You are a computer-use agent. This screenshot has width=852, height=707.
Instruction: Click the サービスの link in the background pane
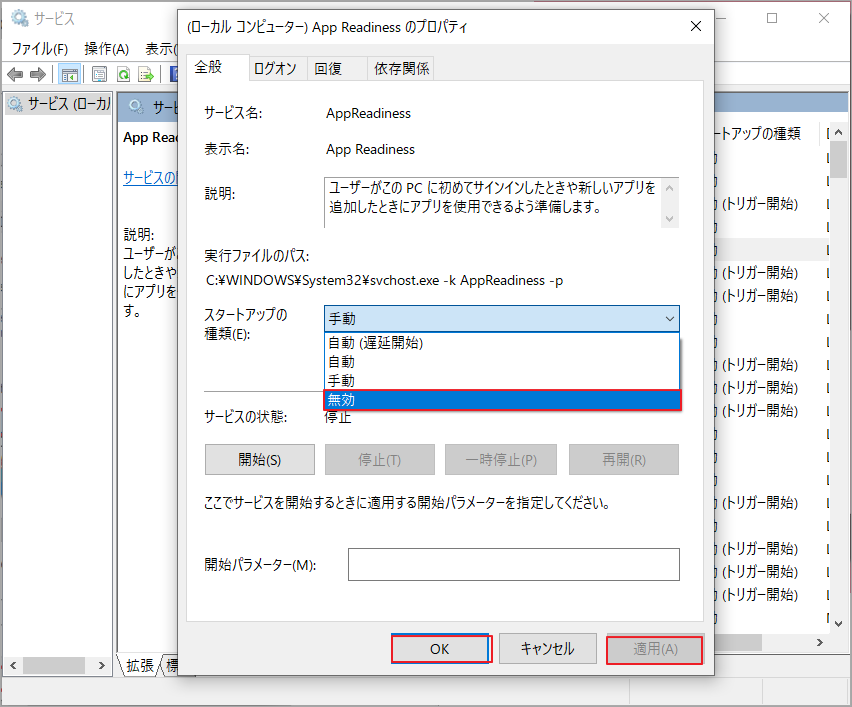point(150,177)
